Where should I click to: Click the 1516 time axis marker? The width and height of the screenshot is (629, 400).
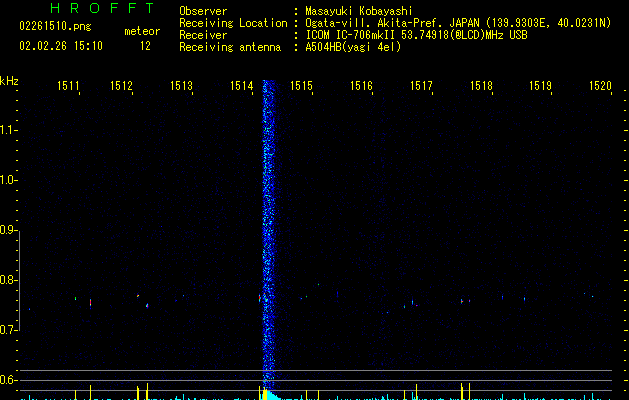[361, 86]
